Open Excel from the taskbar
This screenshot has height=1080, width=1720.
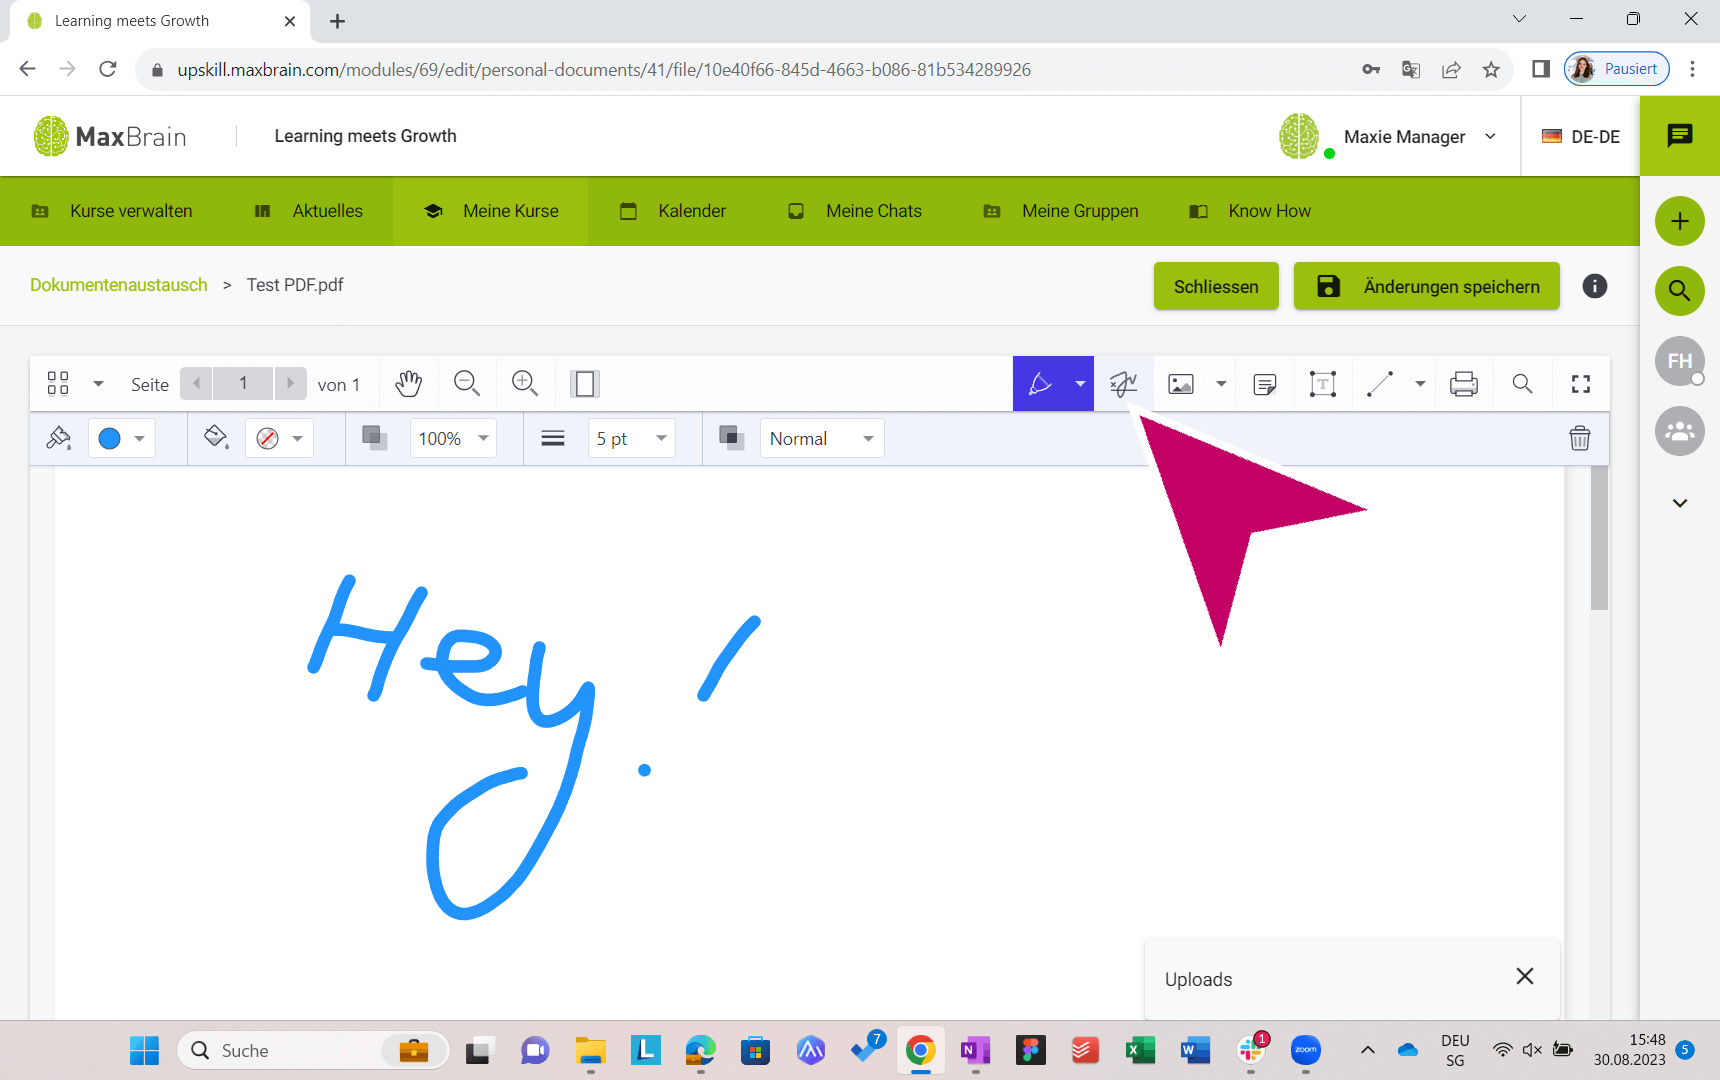click(x=1140, y=1050)
